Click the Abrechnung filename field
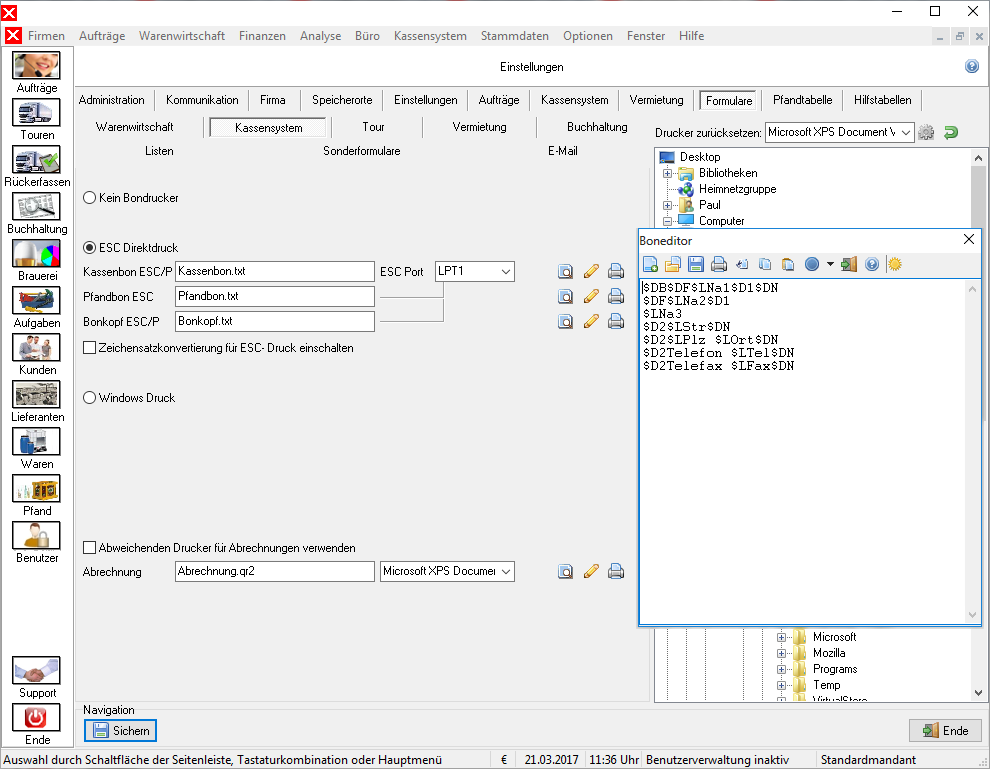The width and height of the screenshot is (990, 769). [275, 571]
